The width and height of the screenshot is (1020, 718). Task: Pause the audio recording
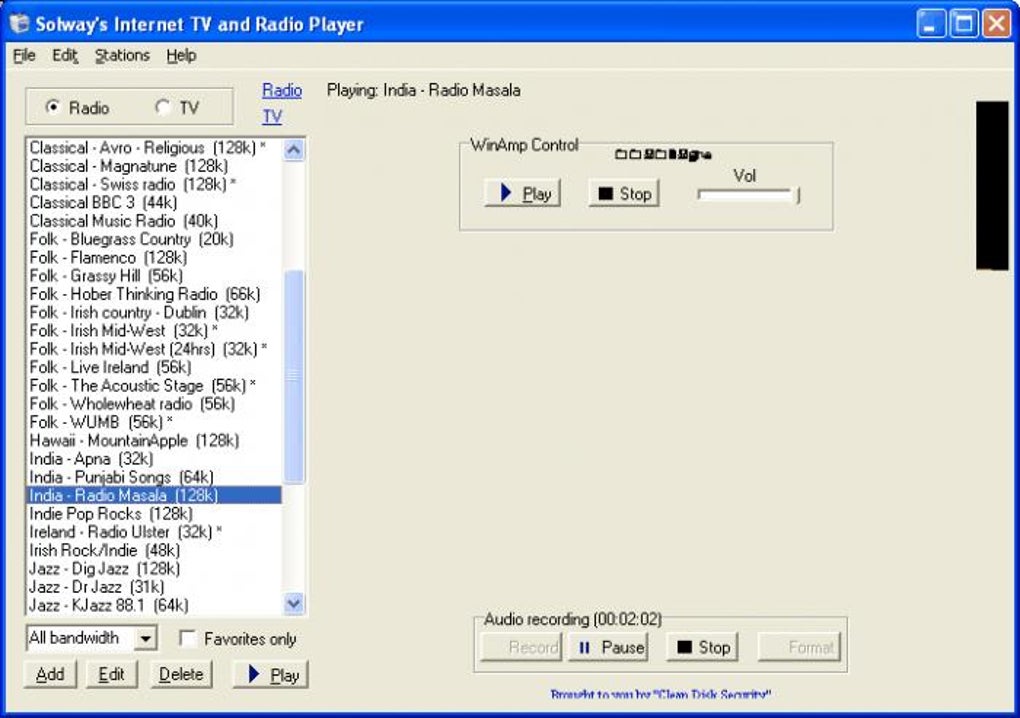click(608, 647)
